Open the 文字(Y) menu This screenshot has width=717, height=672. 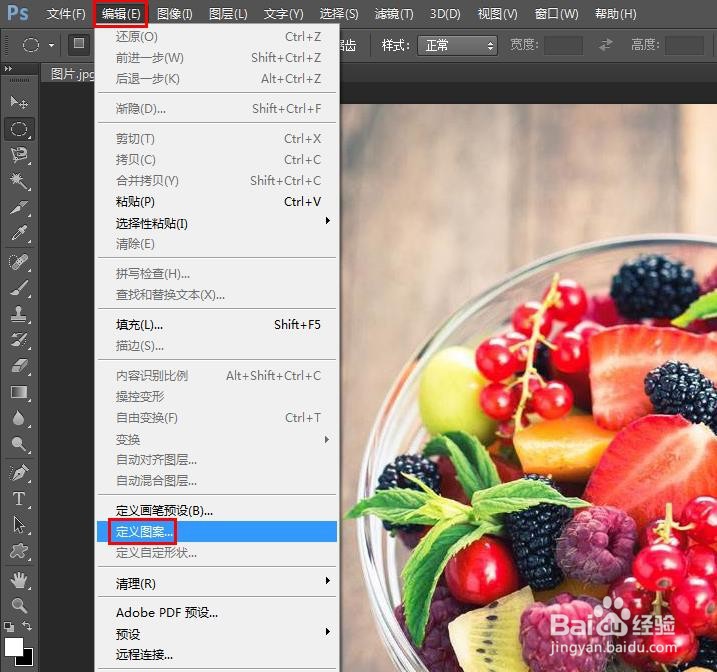point(284,14)
